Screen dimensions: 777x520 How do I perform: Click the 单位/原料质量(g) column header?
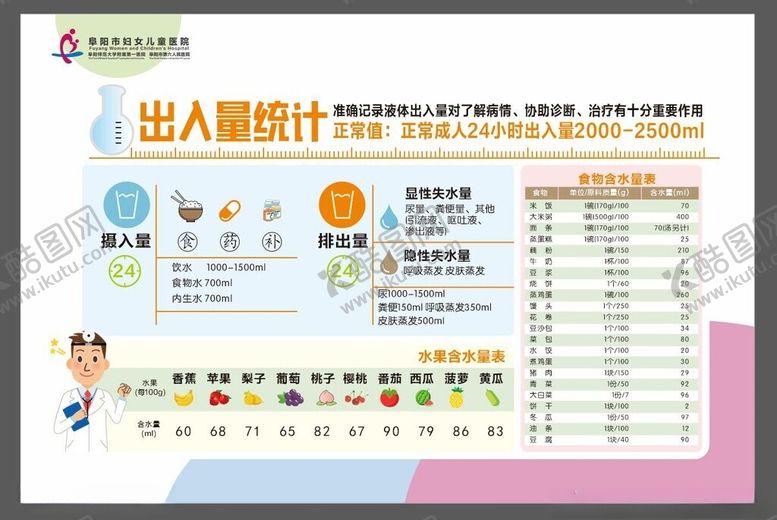599,193
